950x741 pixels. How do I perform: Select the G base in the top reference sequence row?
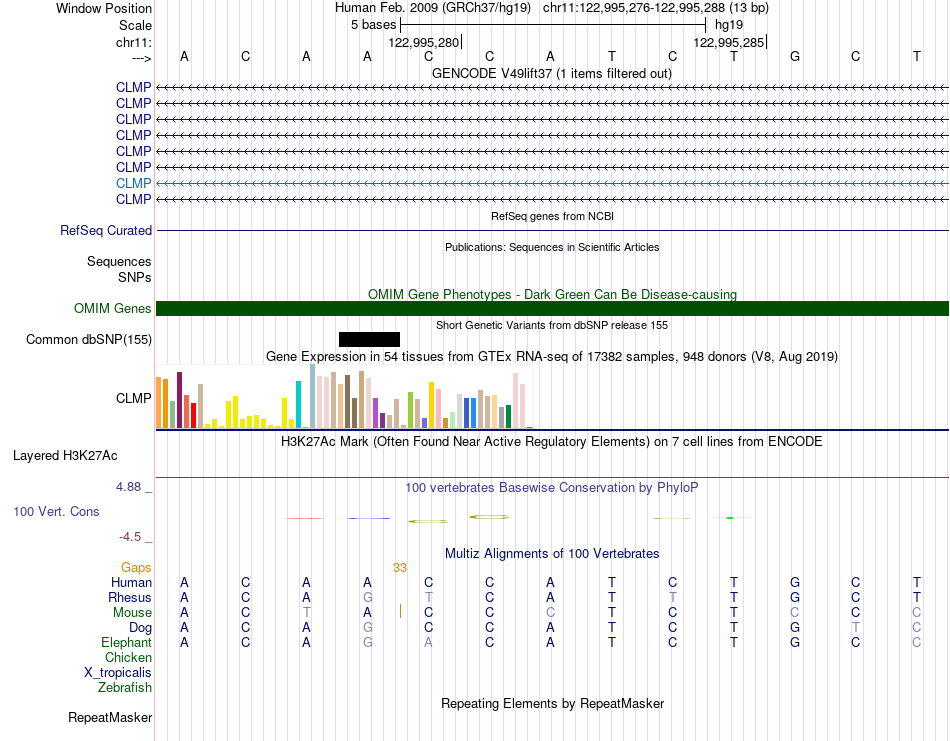pos(795,56)
